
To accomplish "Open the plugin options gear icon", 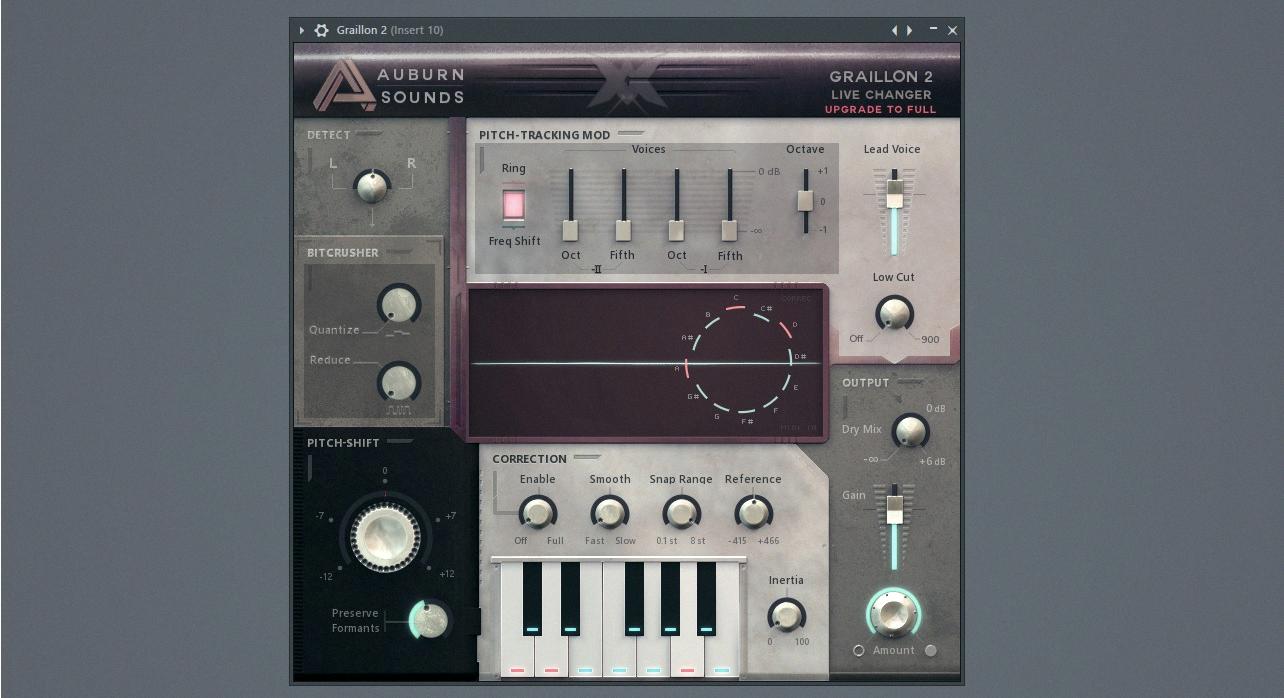I will tap(321, 30).
